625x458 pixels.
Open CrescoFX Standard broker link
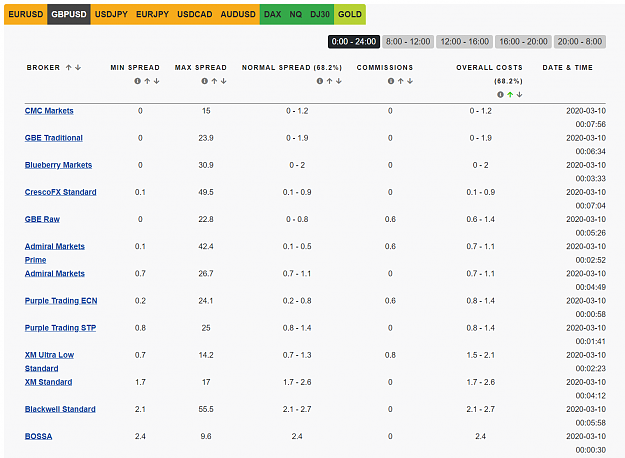coord(61,192)
